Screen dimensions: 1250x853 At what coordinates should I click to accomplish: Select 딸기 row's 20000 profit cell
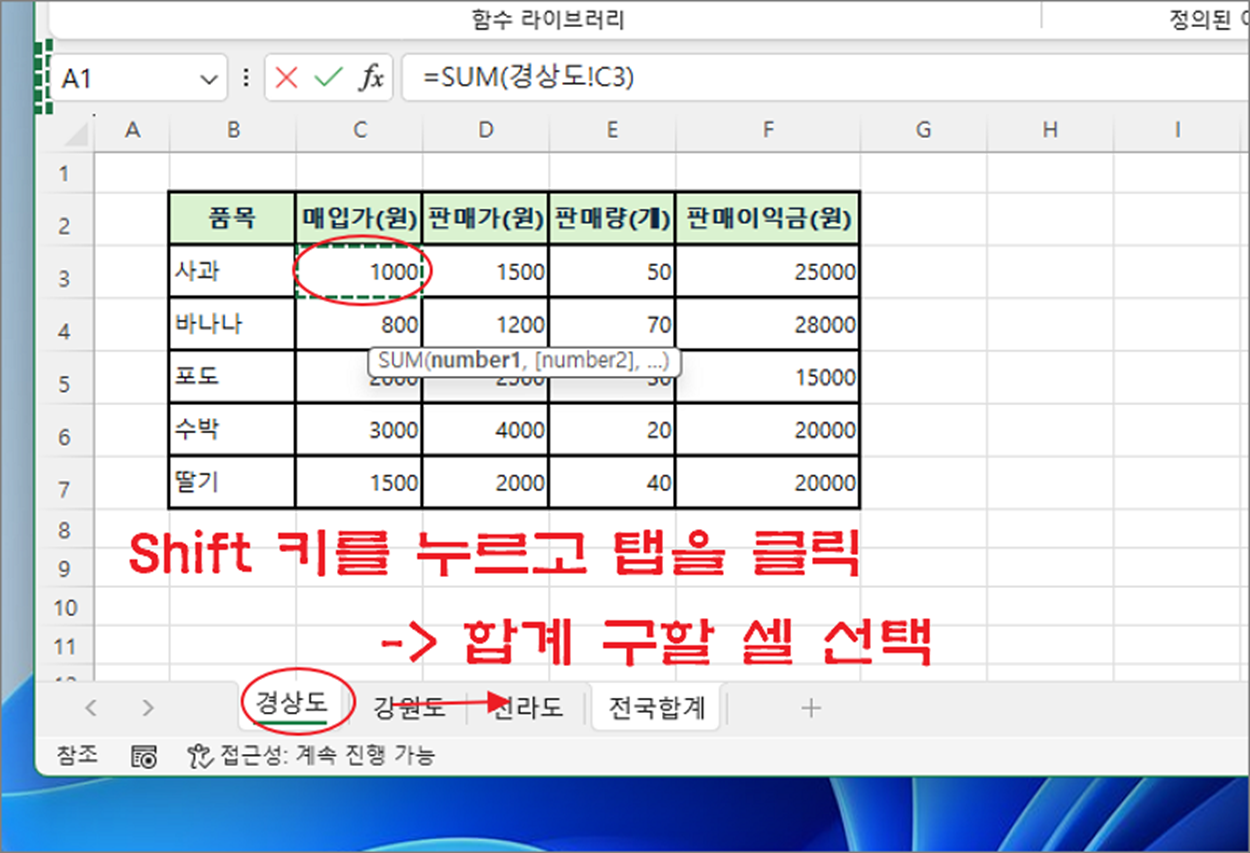(x=767, y=483)
